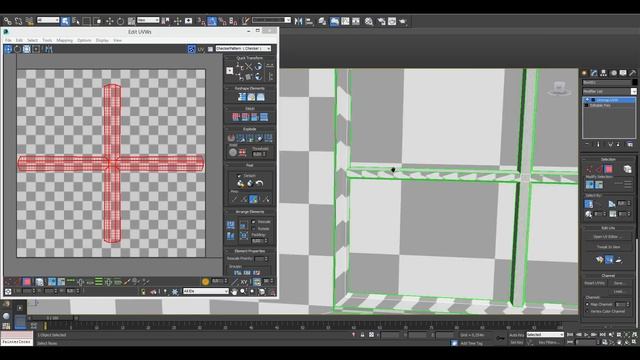The image size is (640, 360).
Task: Select the Scale tool in Edit UVWs toolbar
Action: (27, 49)
